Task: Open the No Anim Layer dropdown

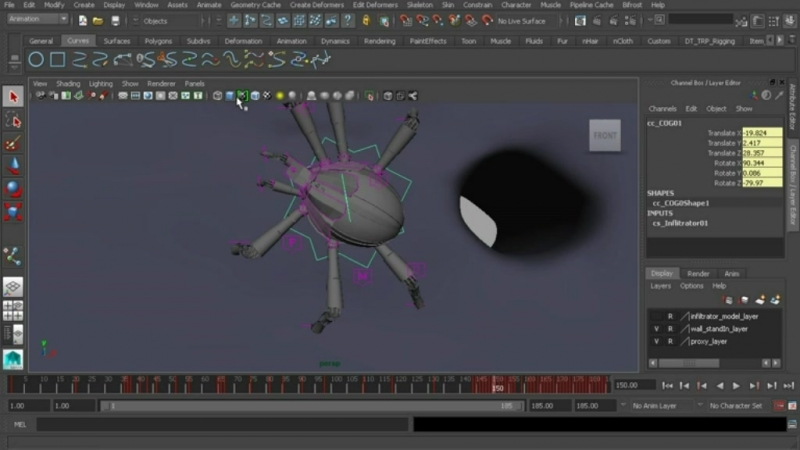Action: pyautogui.click(x=662, y=406)
